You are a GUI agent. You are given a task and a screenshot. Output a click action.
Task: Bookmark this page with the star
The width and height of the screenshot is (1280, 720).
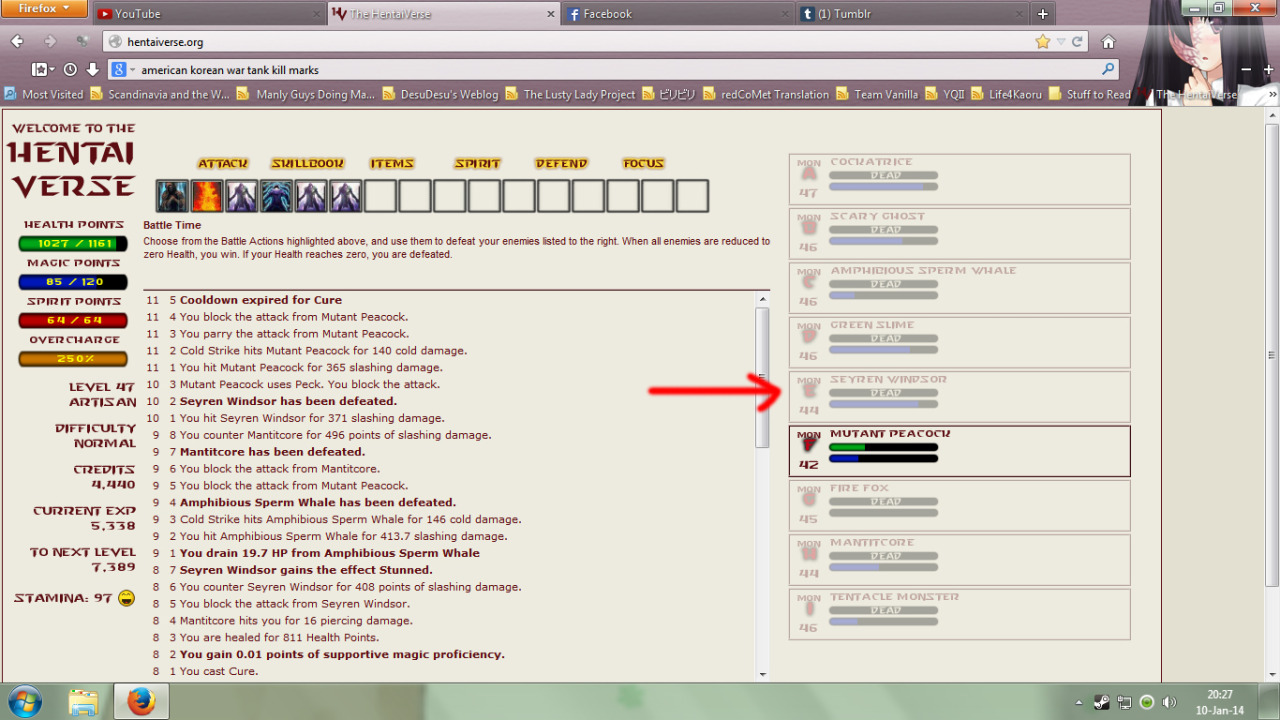click(1043, 42)
